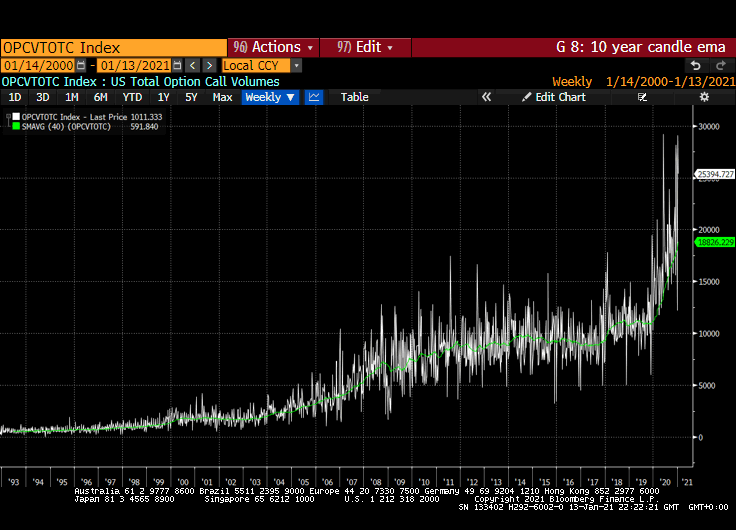Open the calendar picker beside the start date
The height and width of the screenshot is (530, 736).
[x=80, y=65]
